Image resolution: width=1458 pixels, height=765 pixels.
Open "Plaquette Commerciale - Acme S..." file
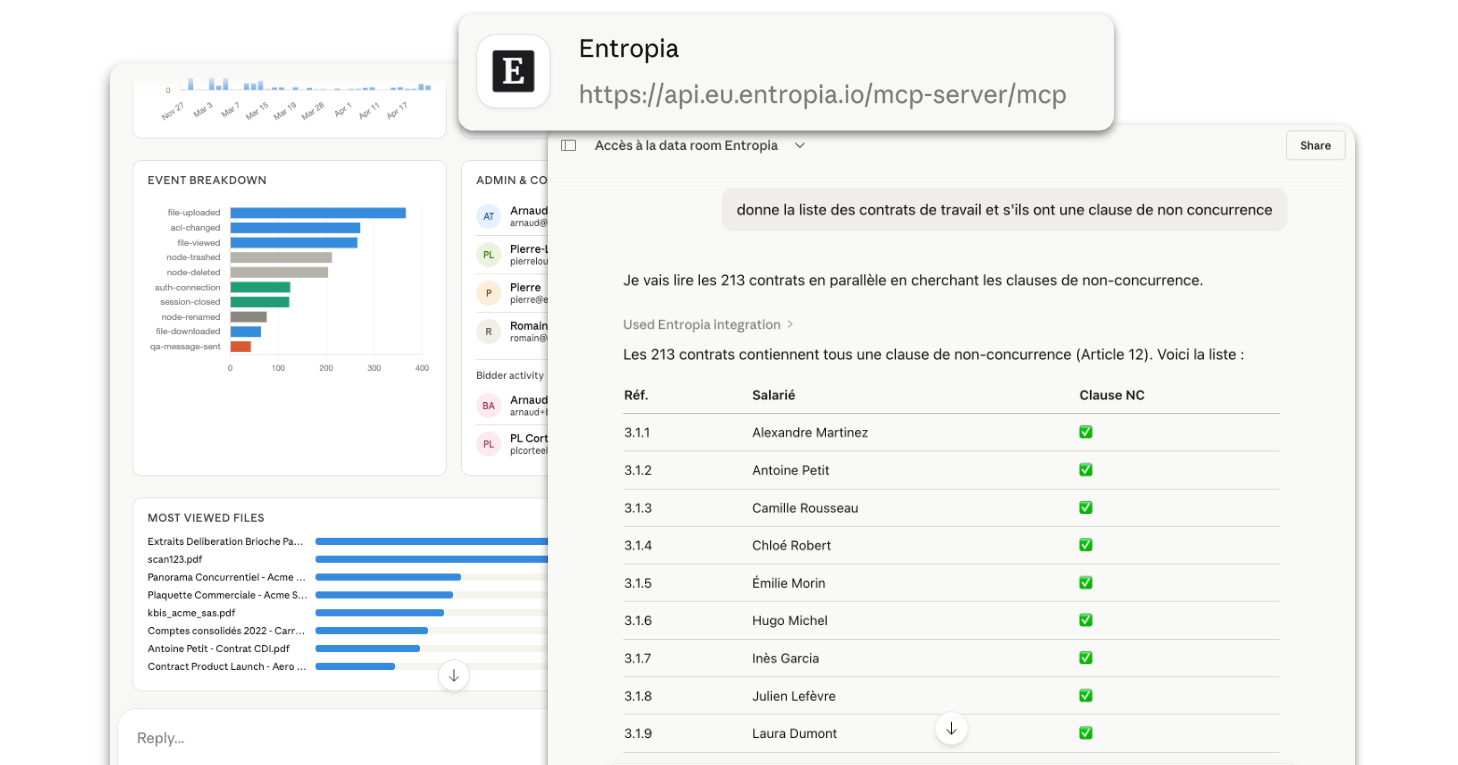(226, 595)
